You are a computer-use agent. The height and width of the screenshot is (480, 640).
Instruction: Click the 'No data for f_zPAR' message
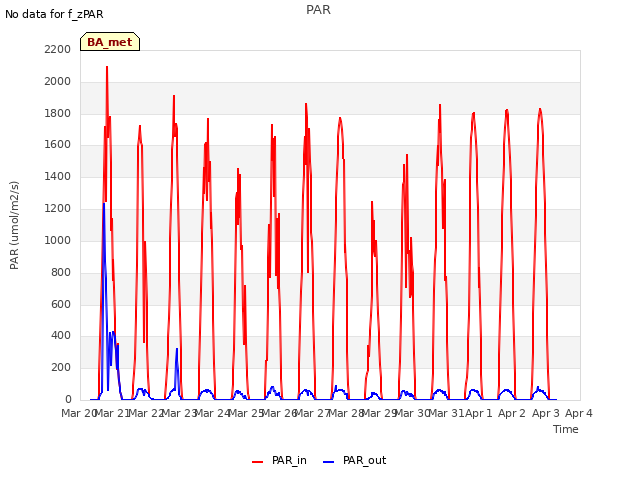[x=54, y=14]
